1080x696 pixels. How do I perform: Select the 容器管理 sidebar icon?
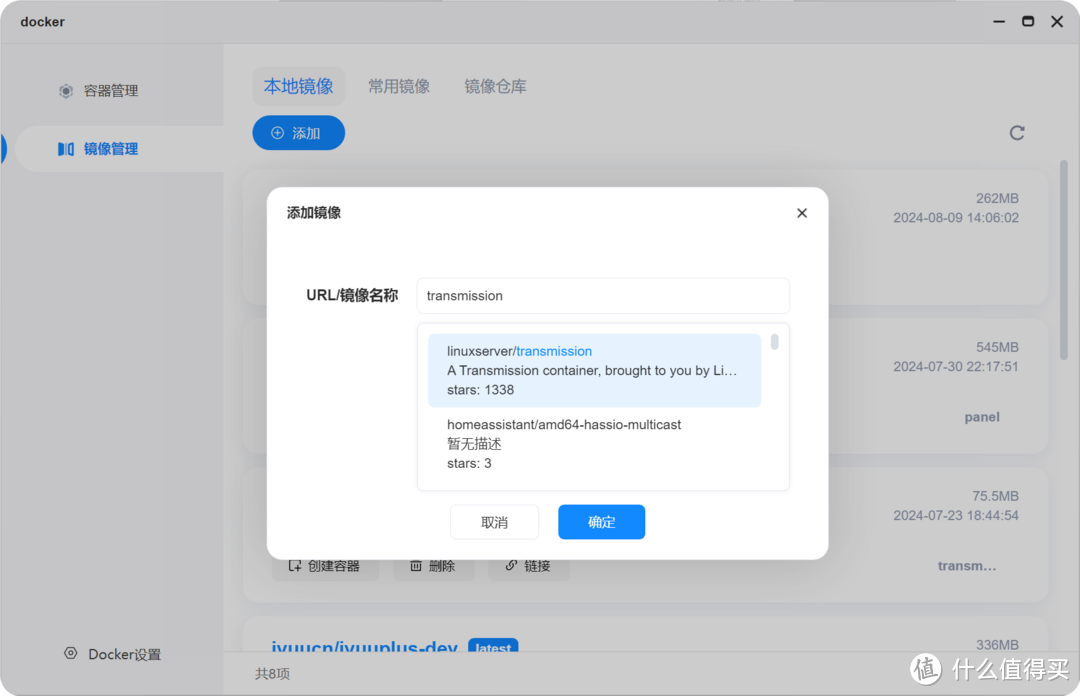coord(66,90)
